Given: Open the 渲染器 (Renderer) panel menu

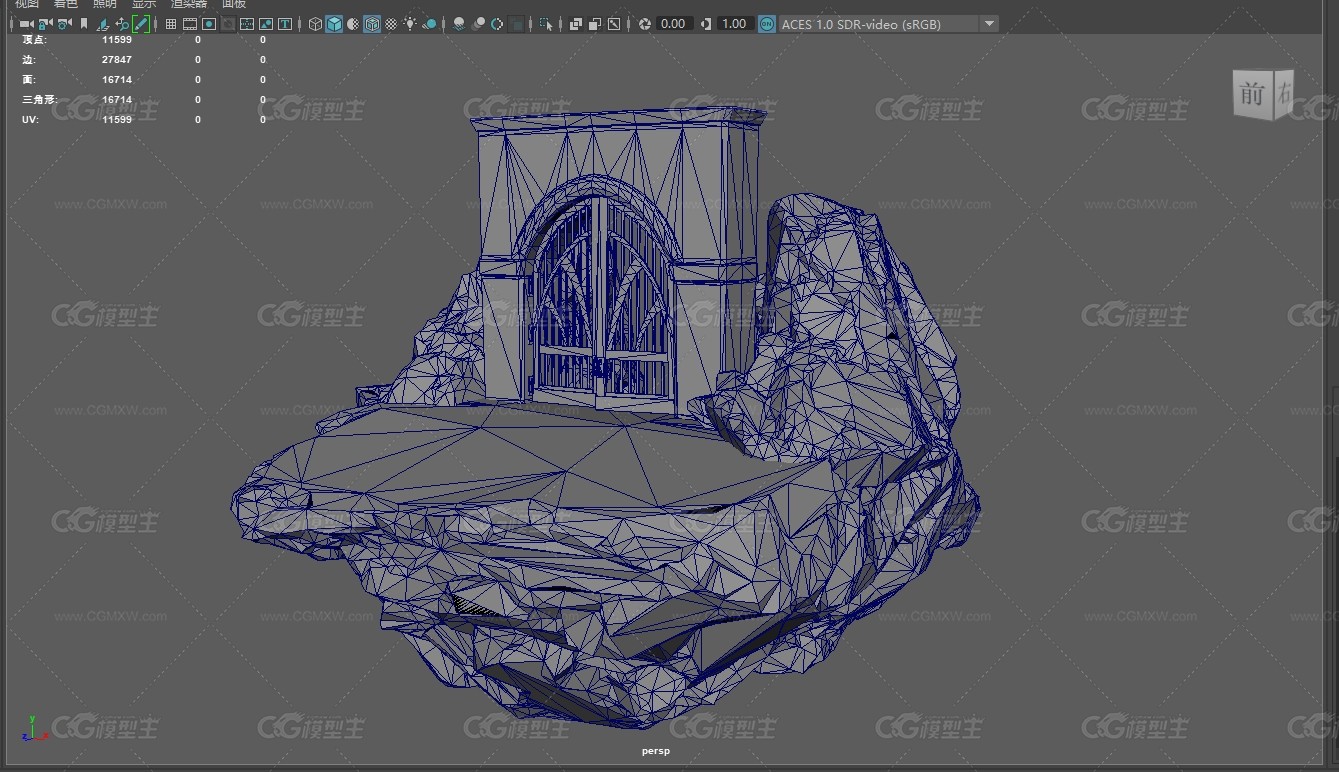Looking at the screenshot, I should coord(189,4).
